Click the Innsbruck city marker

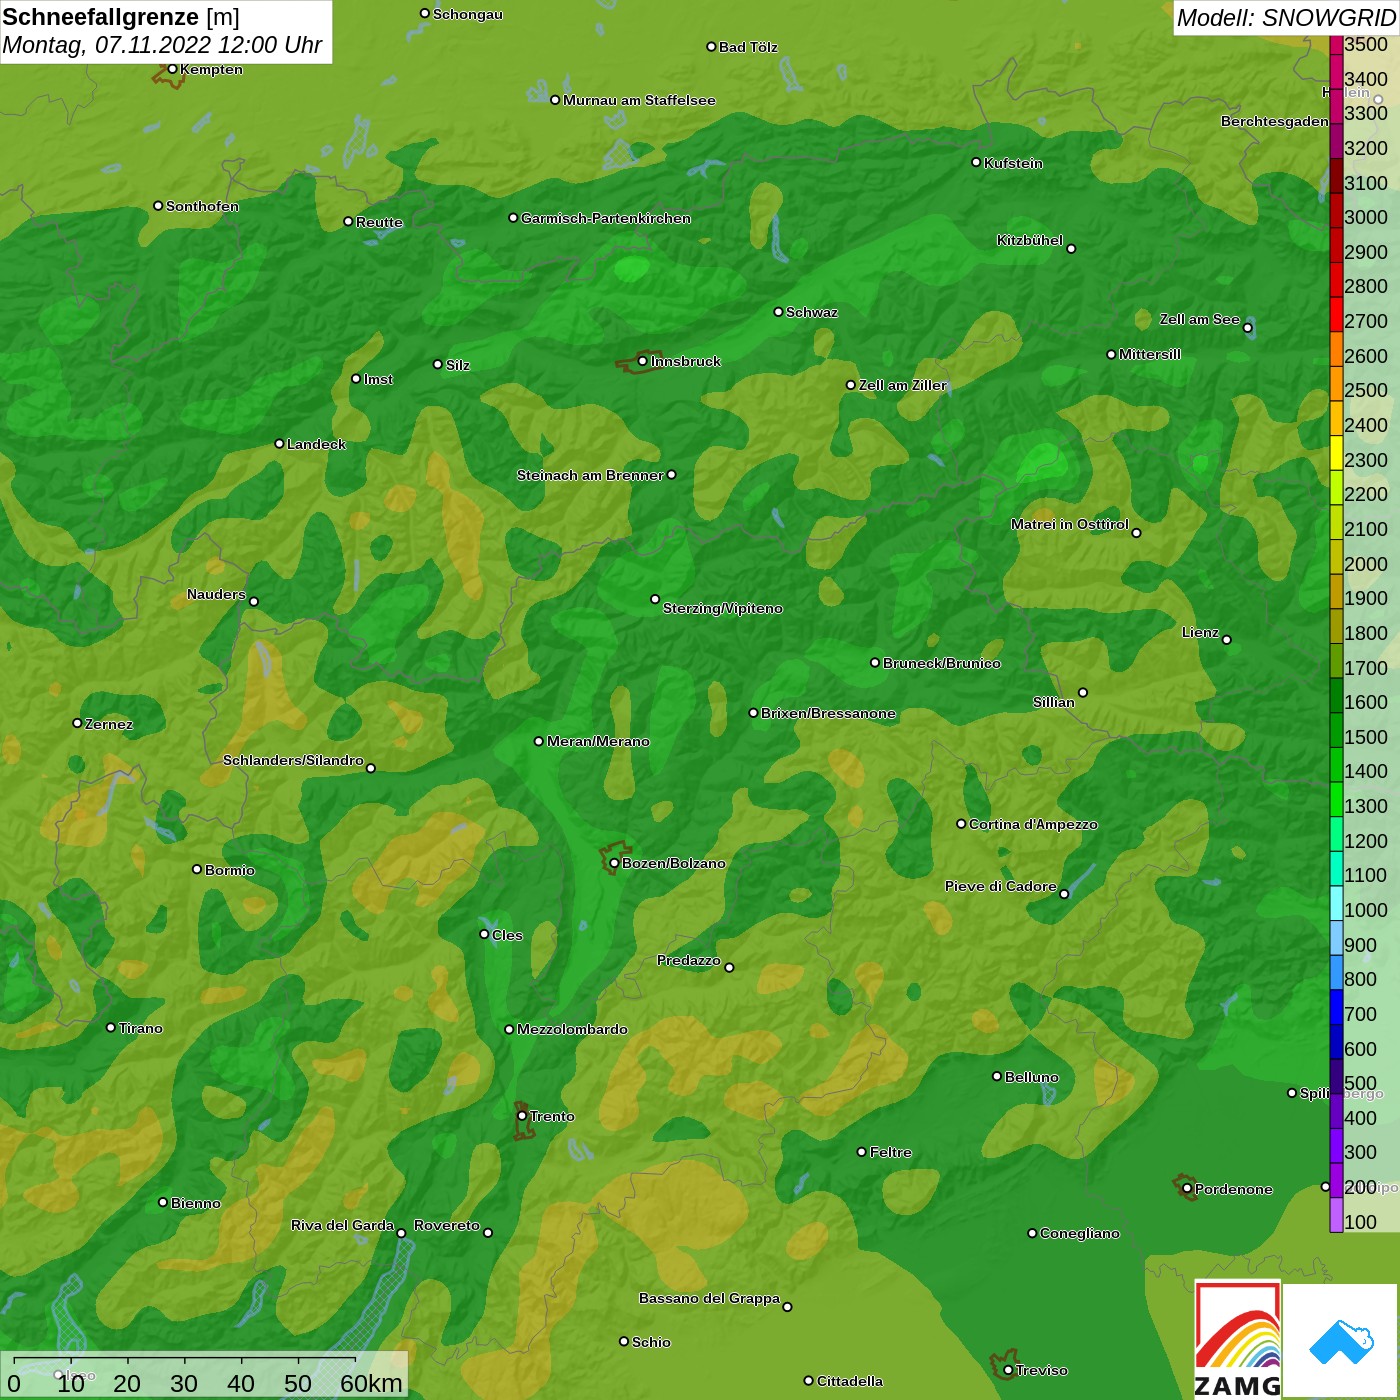click(642, 361)
